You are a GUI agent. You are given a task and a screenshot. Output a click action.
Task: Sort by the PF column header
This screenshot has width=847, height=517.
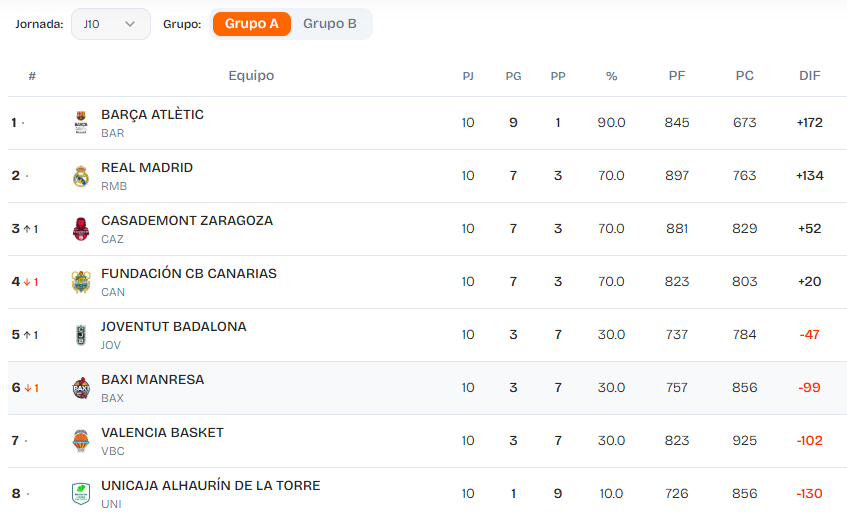[677, 76]
